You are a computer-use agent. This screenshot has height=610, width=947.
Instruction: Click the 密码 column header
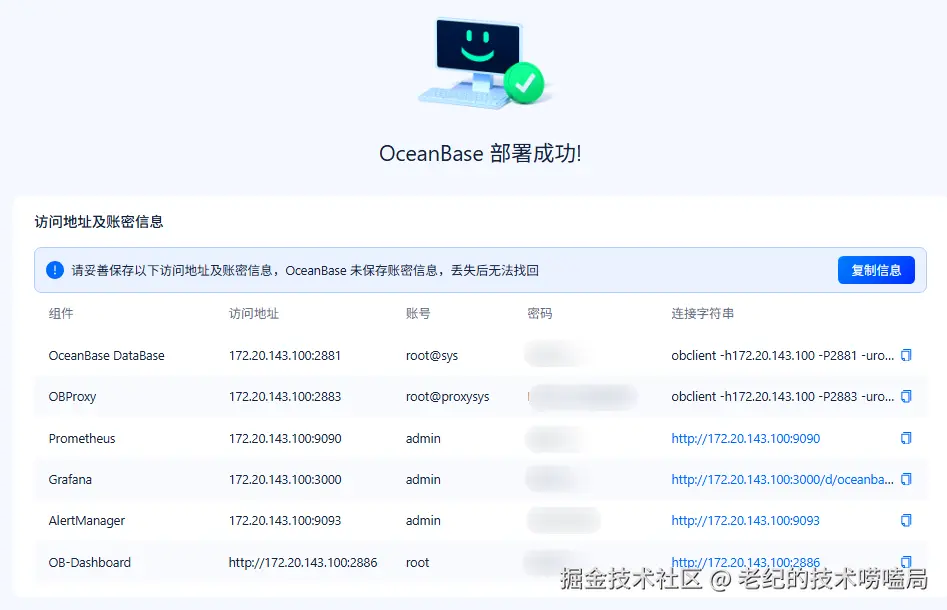point(539,313)
